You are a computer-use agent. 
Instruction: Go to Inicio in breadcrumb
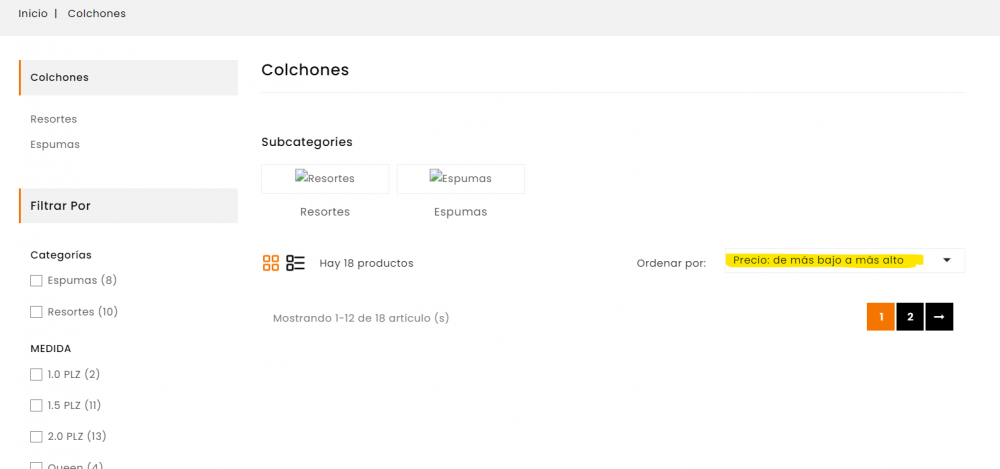pos(33,14)
